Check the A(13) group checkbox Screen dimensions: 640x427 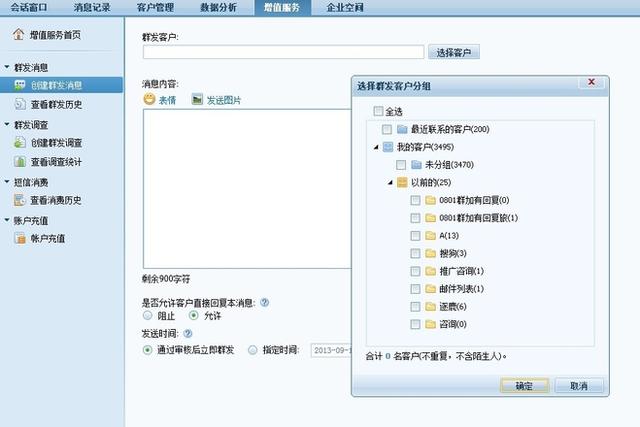coord(415,236)
